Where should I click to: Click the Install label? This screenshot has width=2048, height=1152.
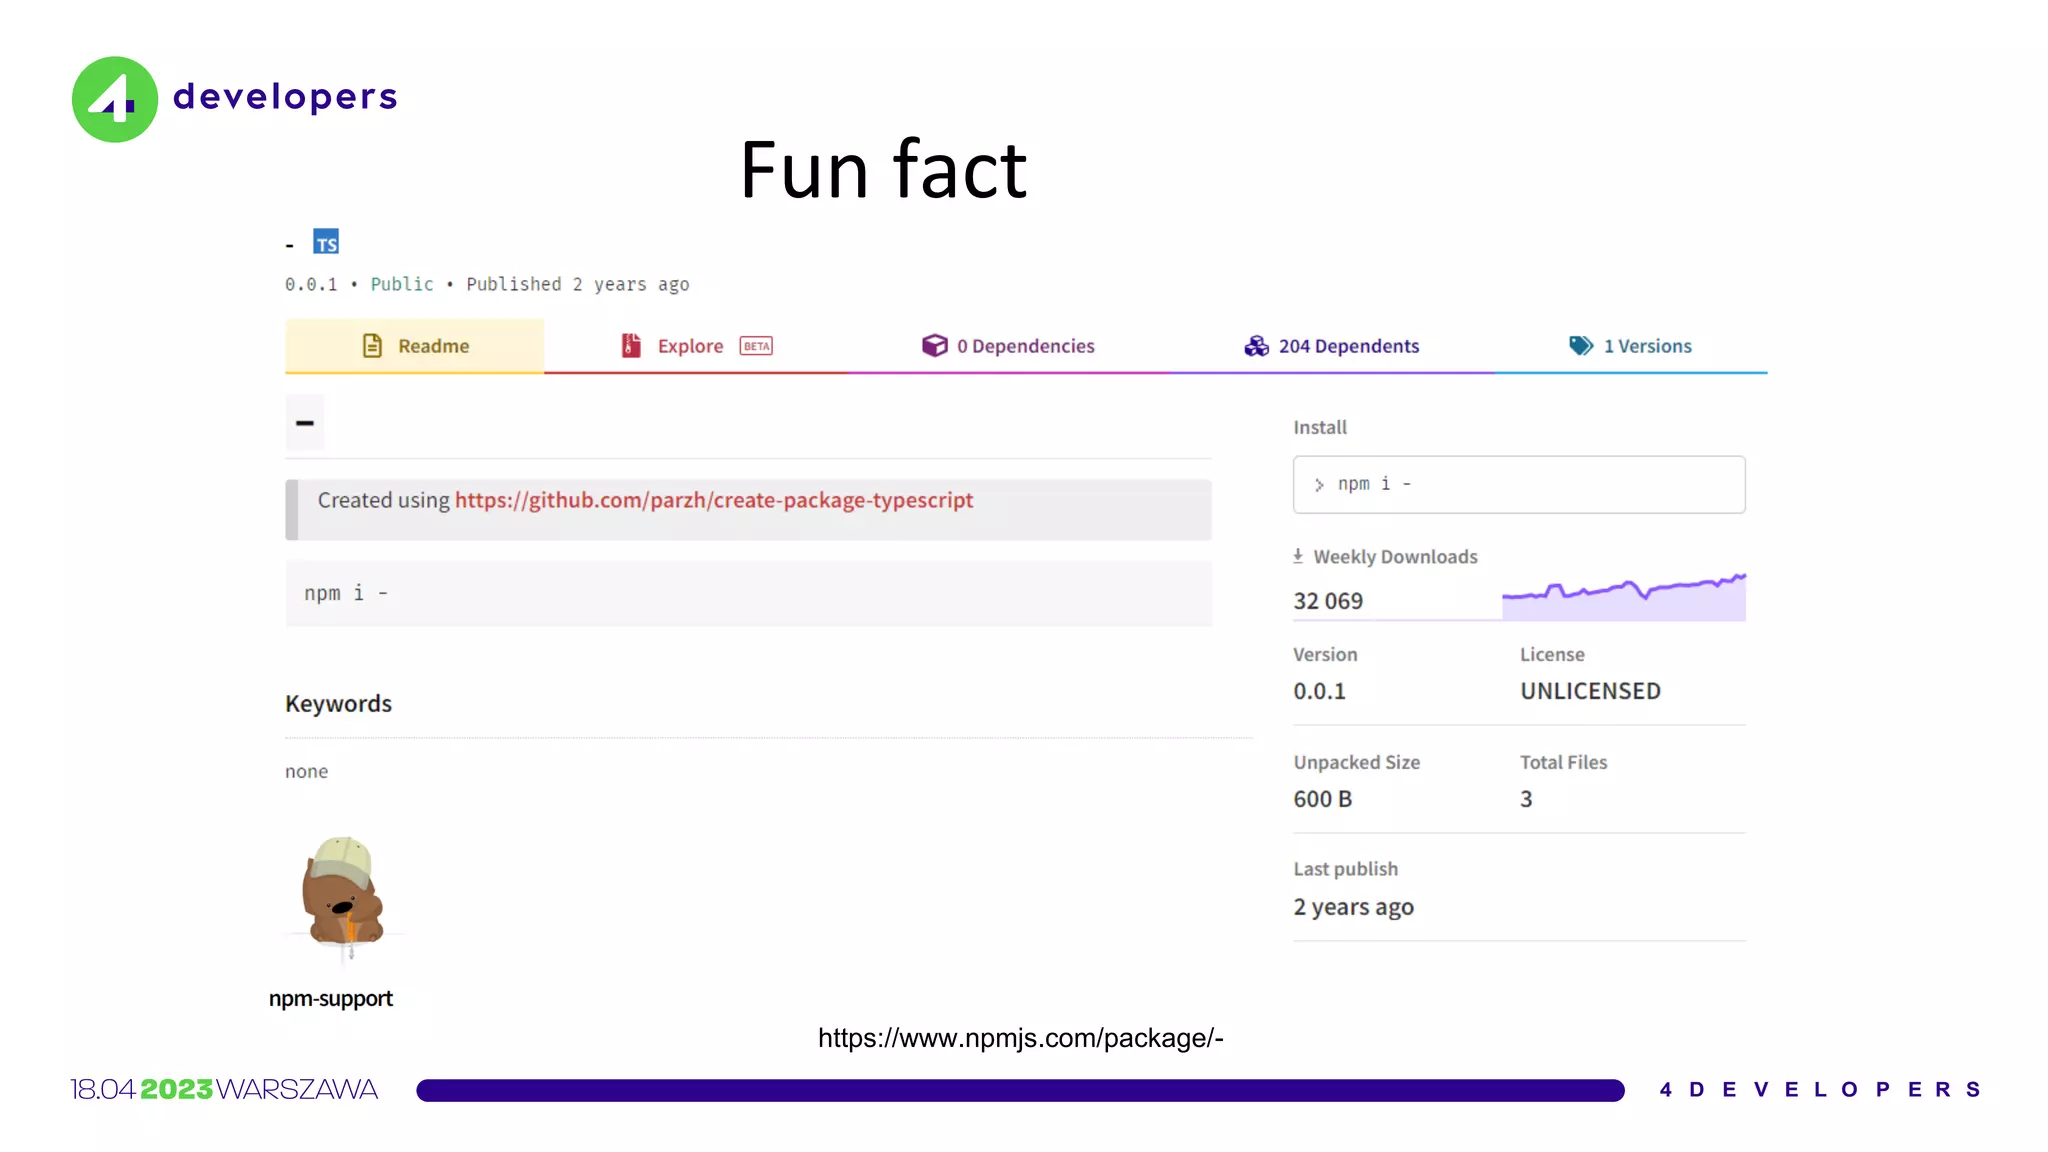point(1320,427)
